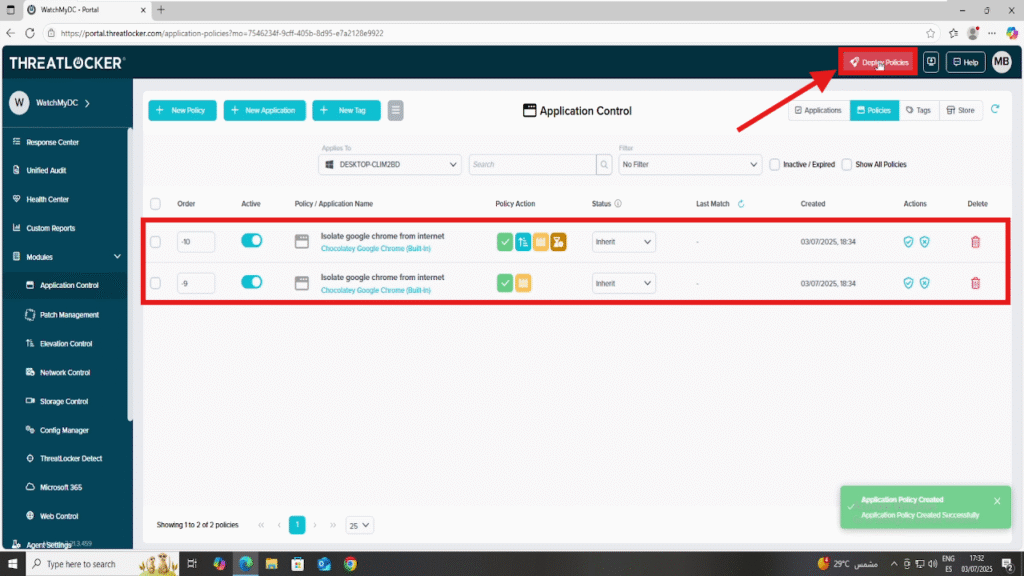Open Network Control module

[65, 372]
